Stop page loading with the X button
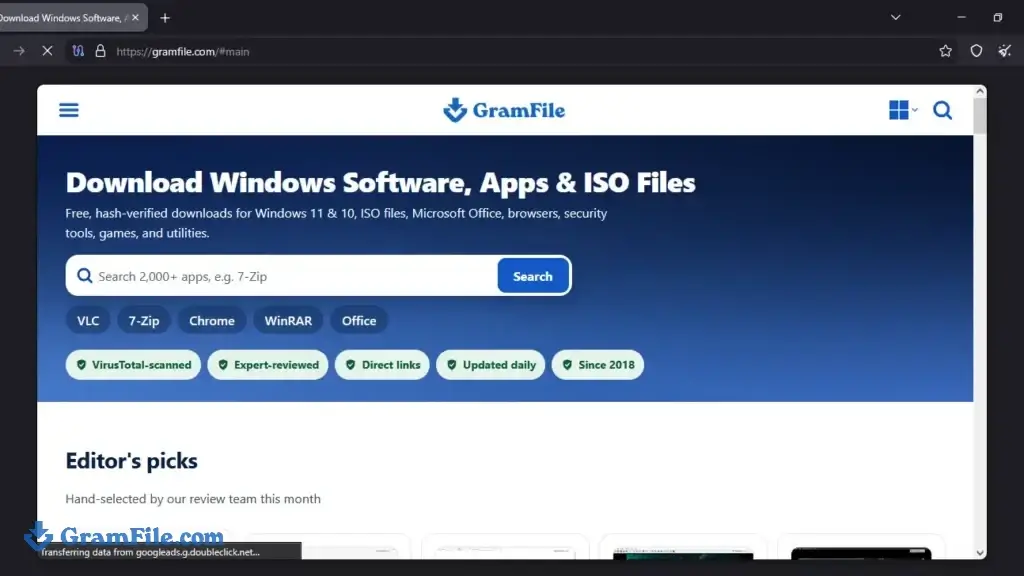Screen dimensions: 1024x576 coord(47,51)
